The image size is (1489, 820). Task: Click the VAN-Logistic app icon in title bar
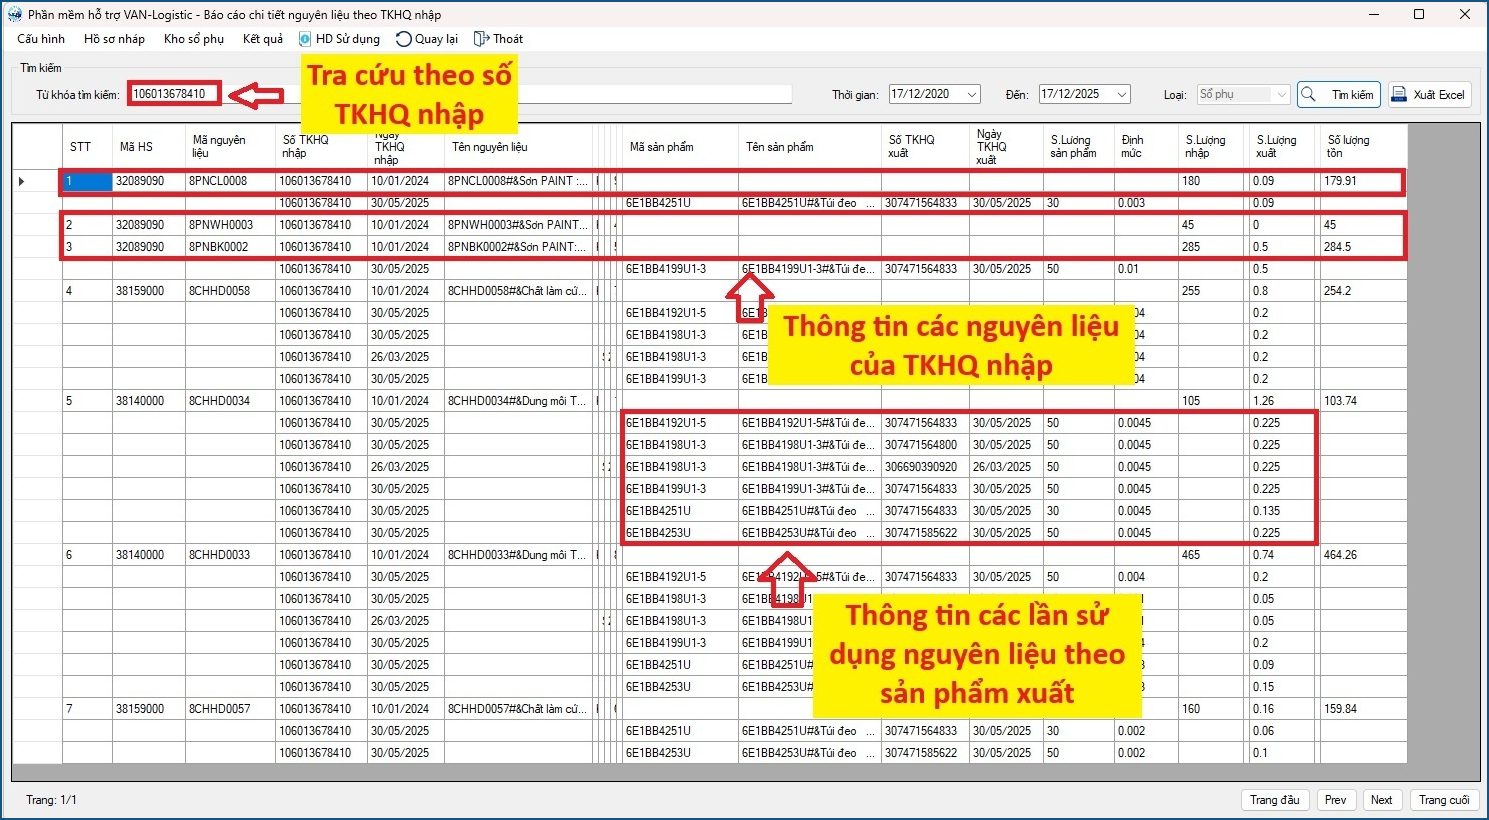14,14
